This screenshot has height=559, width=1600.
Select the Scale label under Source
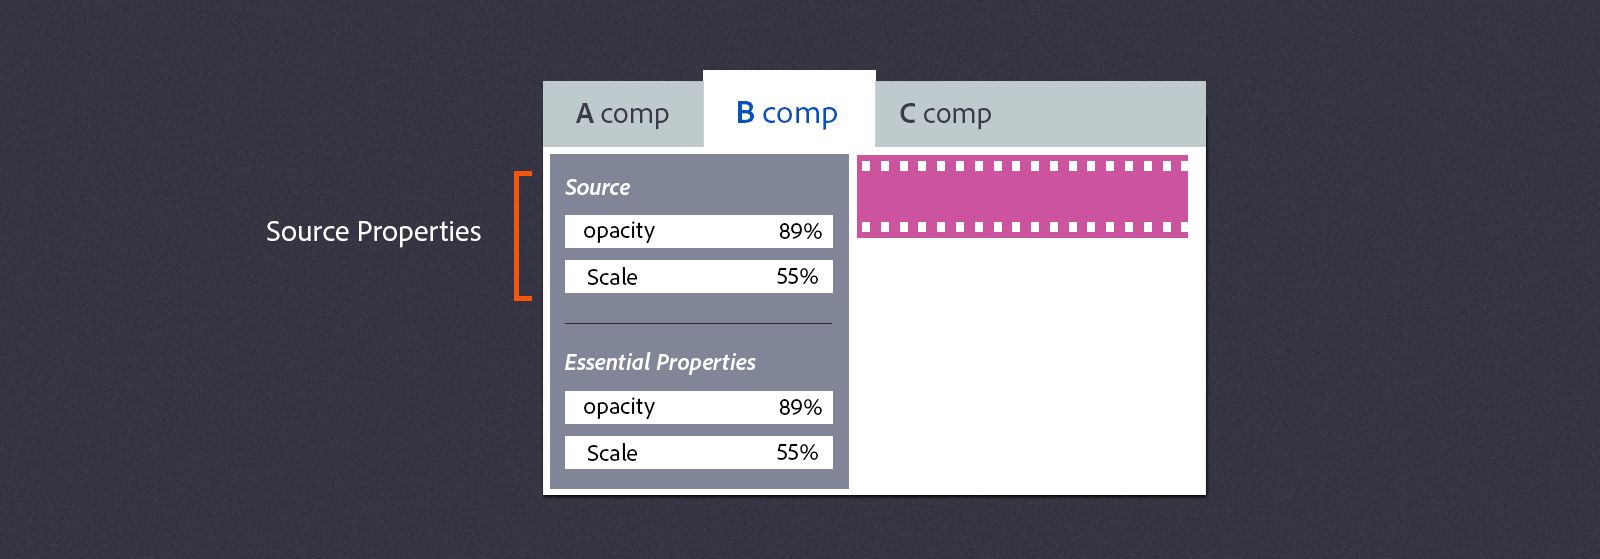[x=612, y=277]
